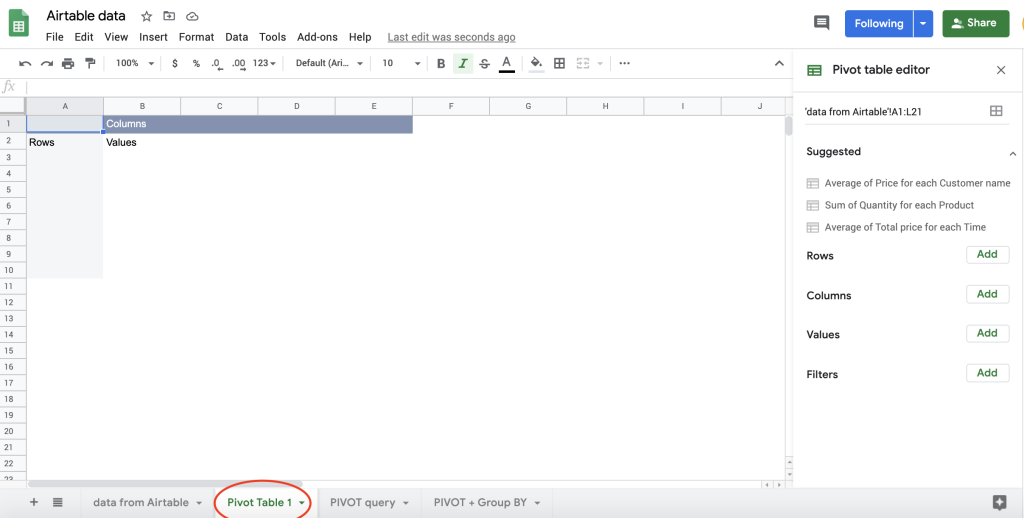1024x518 pixels.
Task: View last edit history link
Action: [x=451, y=37]
